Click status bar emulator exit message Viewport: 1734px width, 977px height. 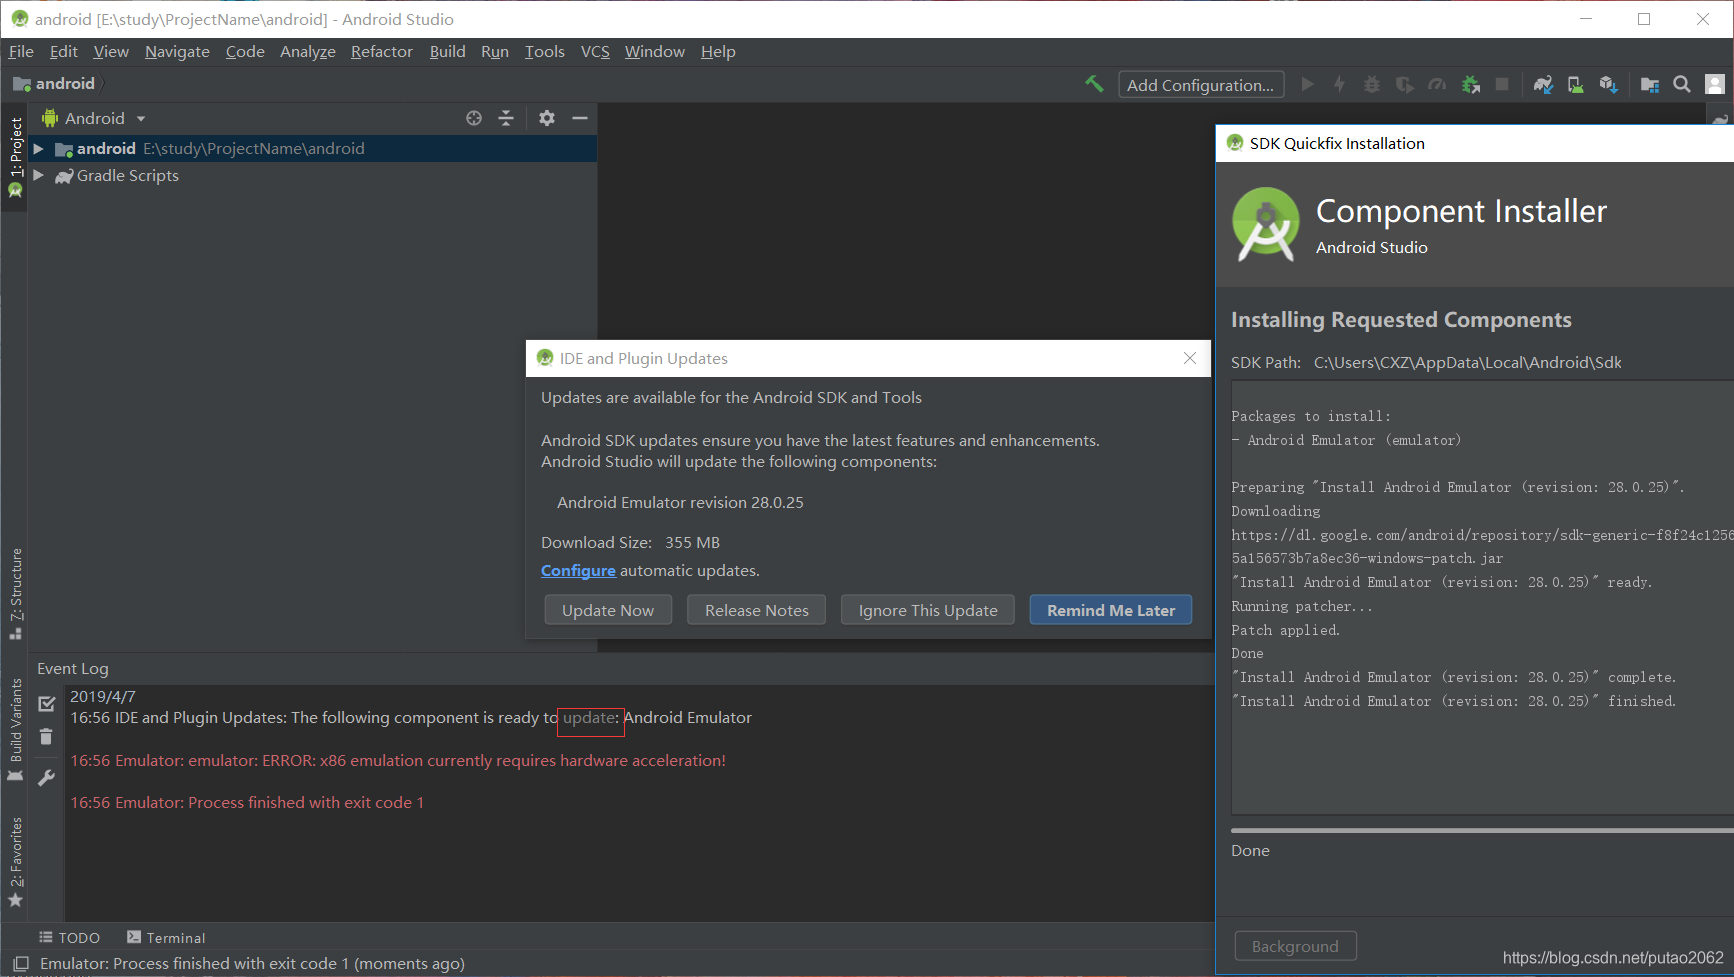[252, 964]
